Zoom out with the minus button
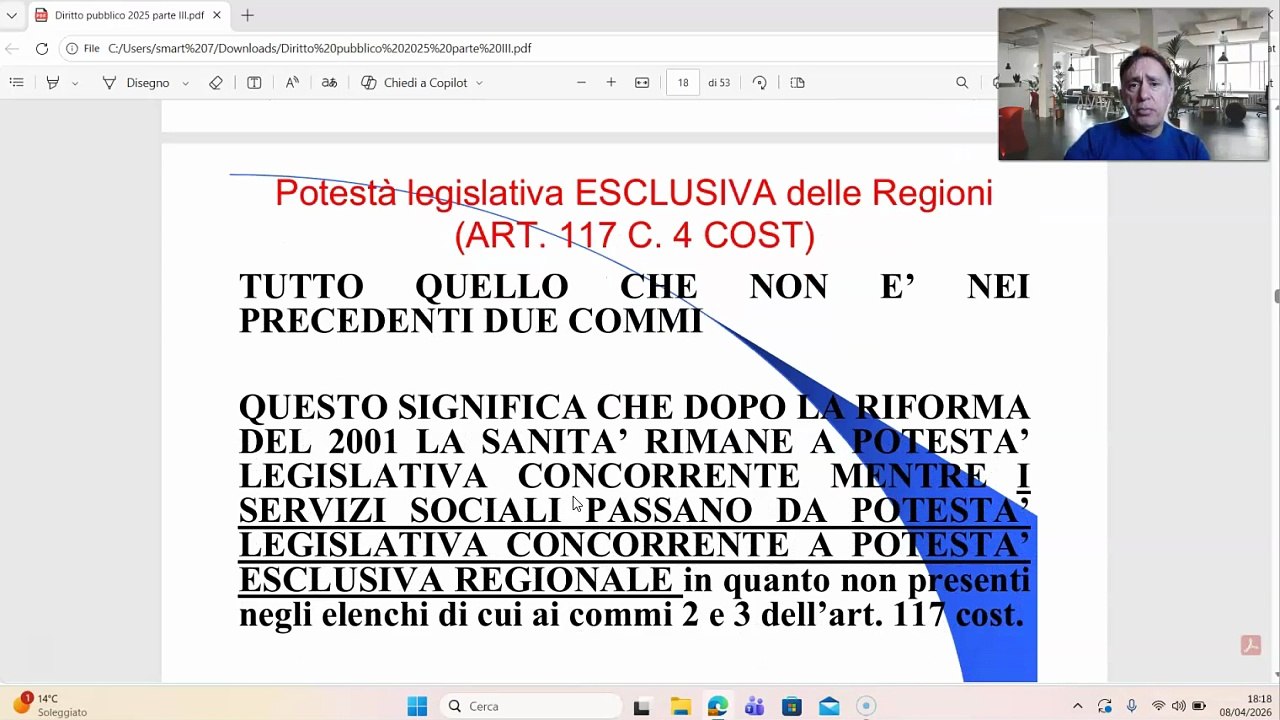 click(581, 83)
